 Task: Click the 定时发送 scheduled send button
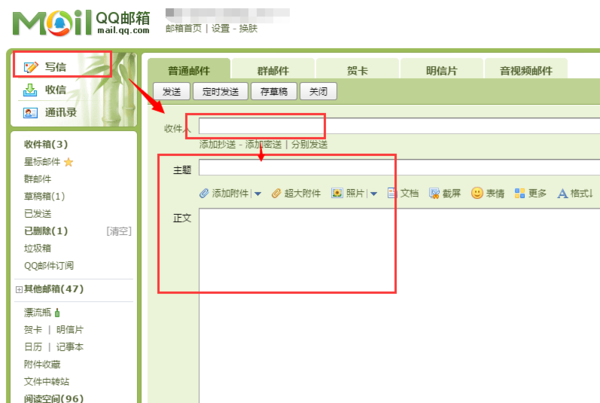pyautogui.click(x=220, y=91)
